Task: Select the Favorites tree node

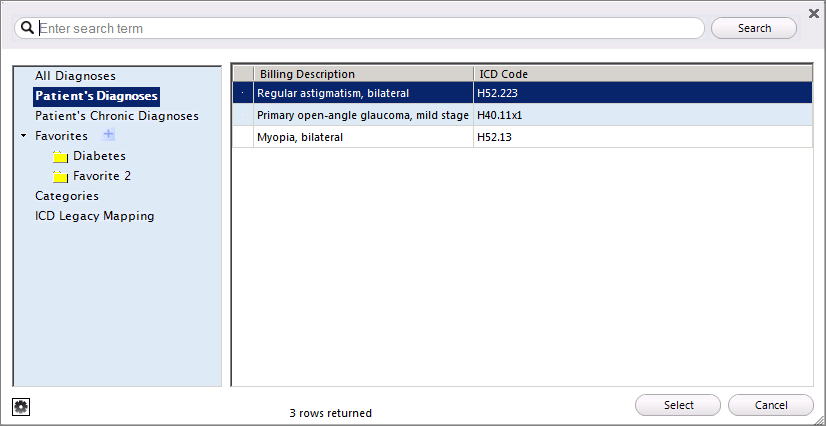Action: coord(61,136)
